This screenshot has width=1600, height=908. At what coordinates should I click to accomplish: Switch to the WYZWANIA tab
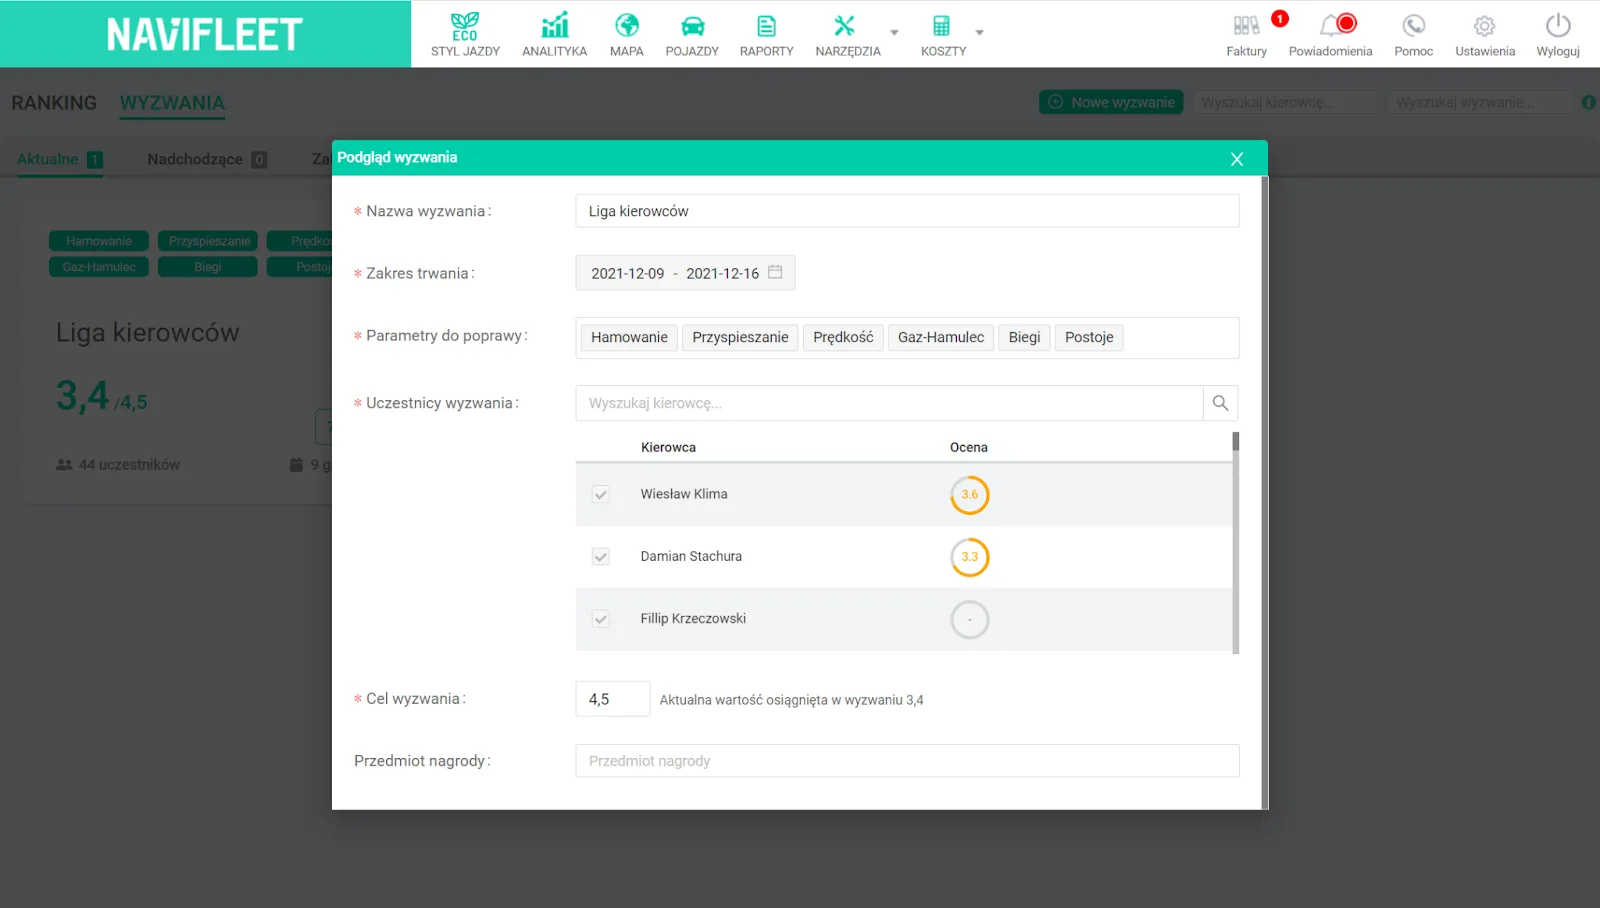pyautogui.click(x=172, y=103)
